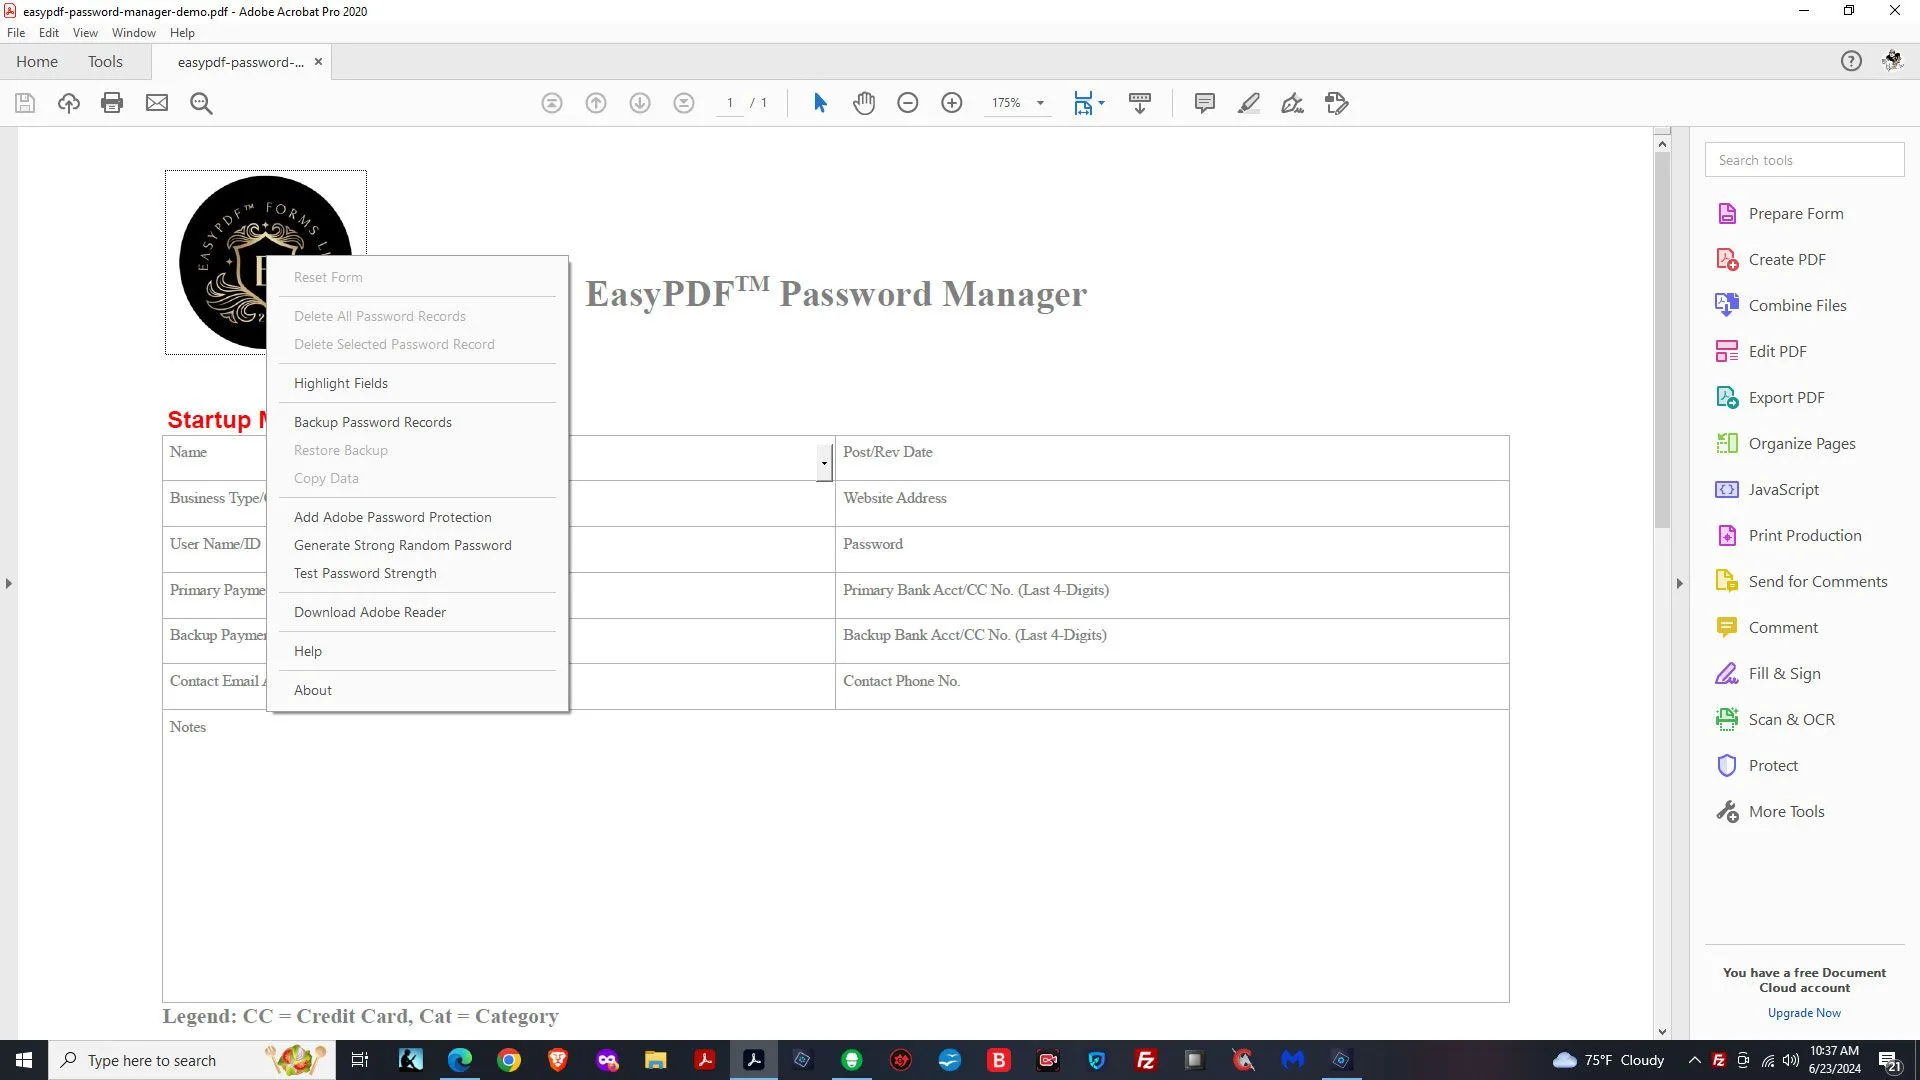
Task: Click the page number input box
Action: (x=730, y=103)
